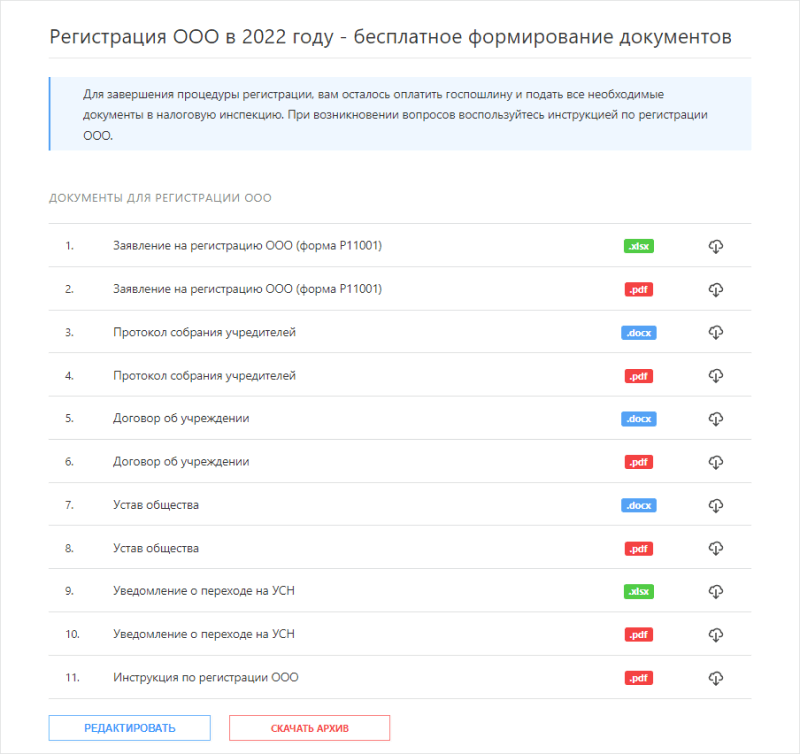This screenshot has height=754, width=800.
Task: Click cloud download icon in row 8
Action: (x=716, y=548)
